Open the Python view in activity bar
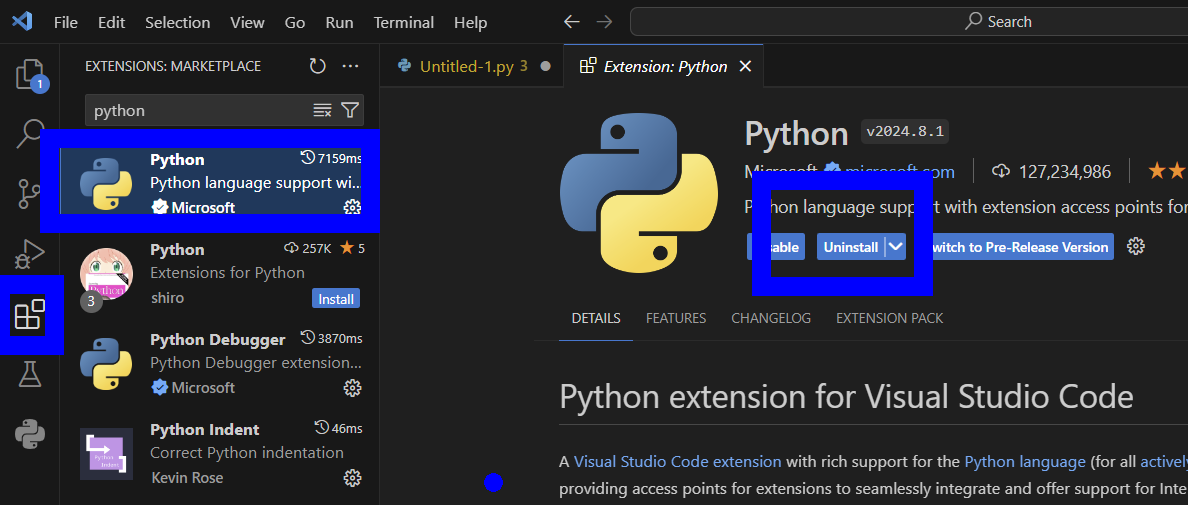The image size is (1188, 505). pos(30,434)
